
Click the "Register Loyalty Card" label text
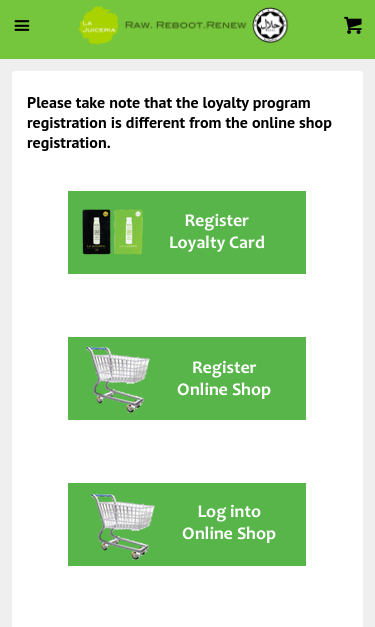point(217,232)
